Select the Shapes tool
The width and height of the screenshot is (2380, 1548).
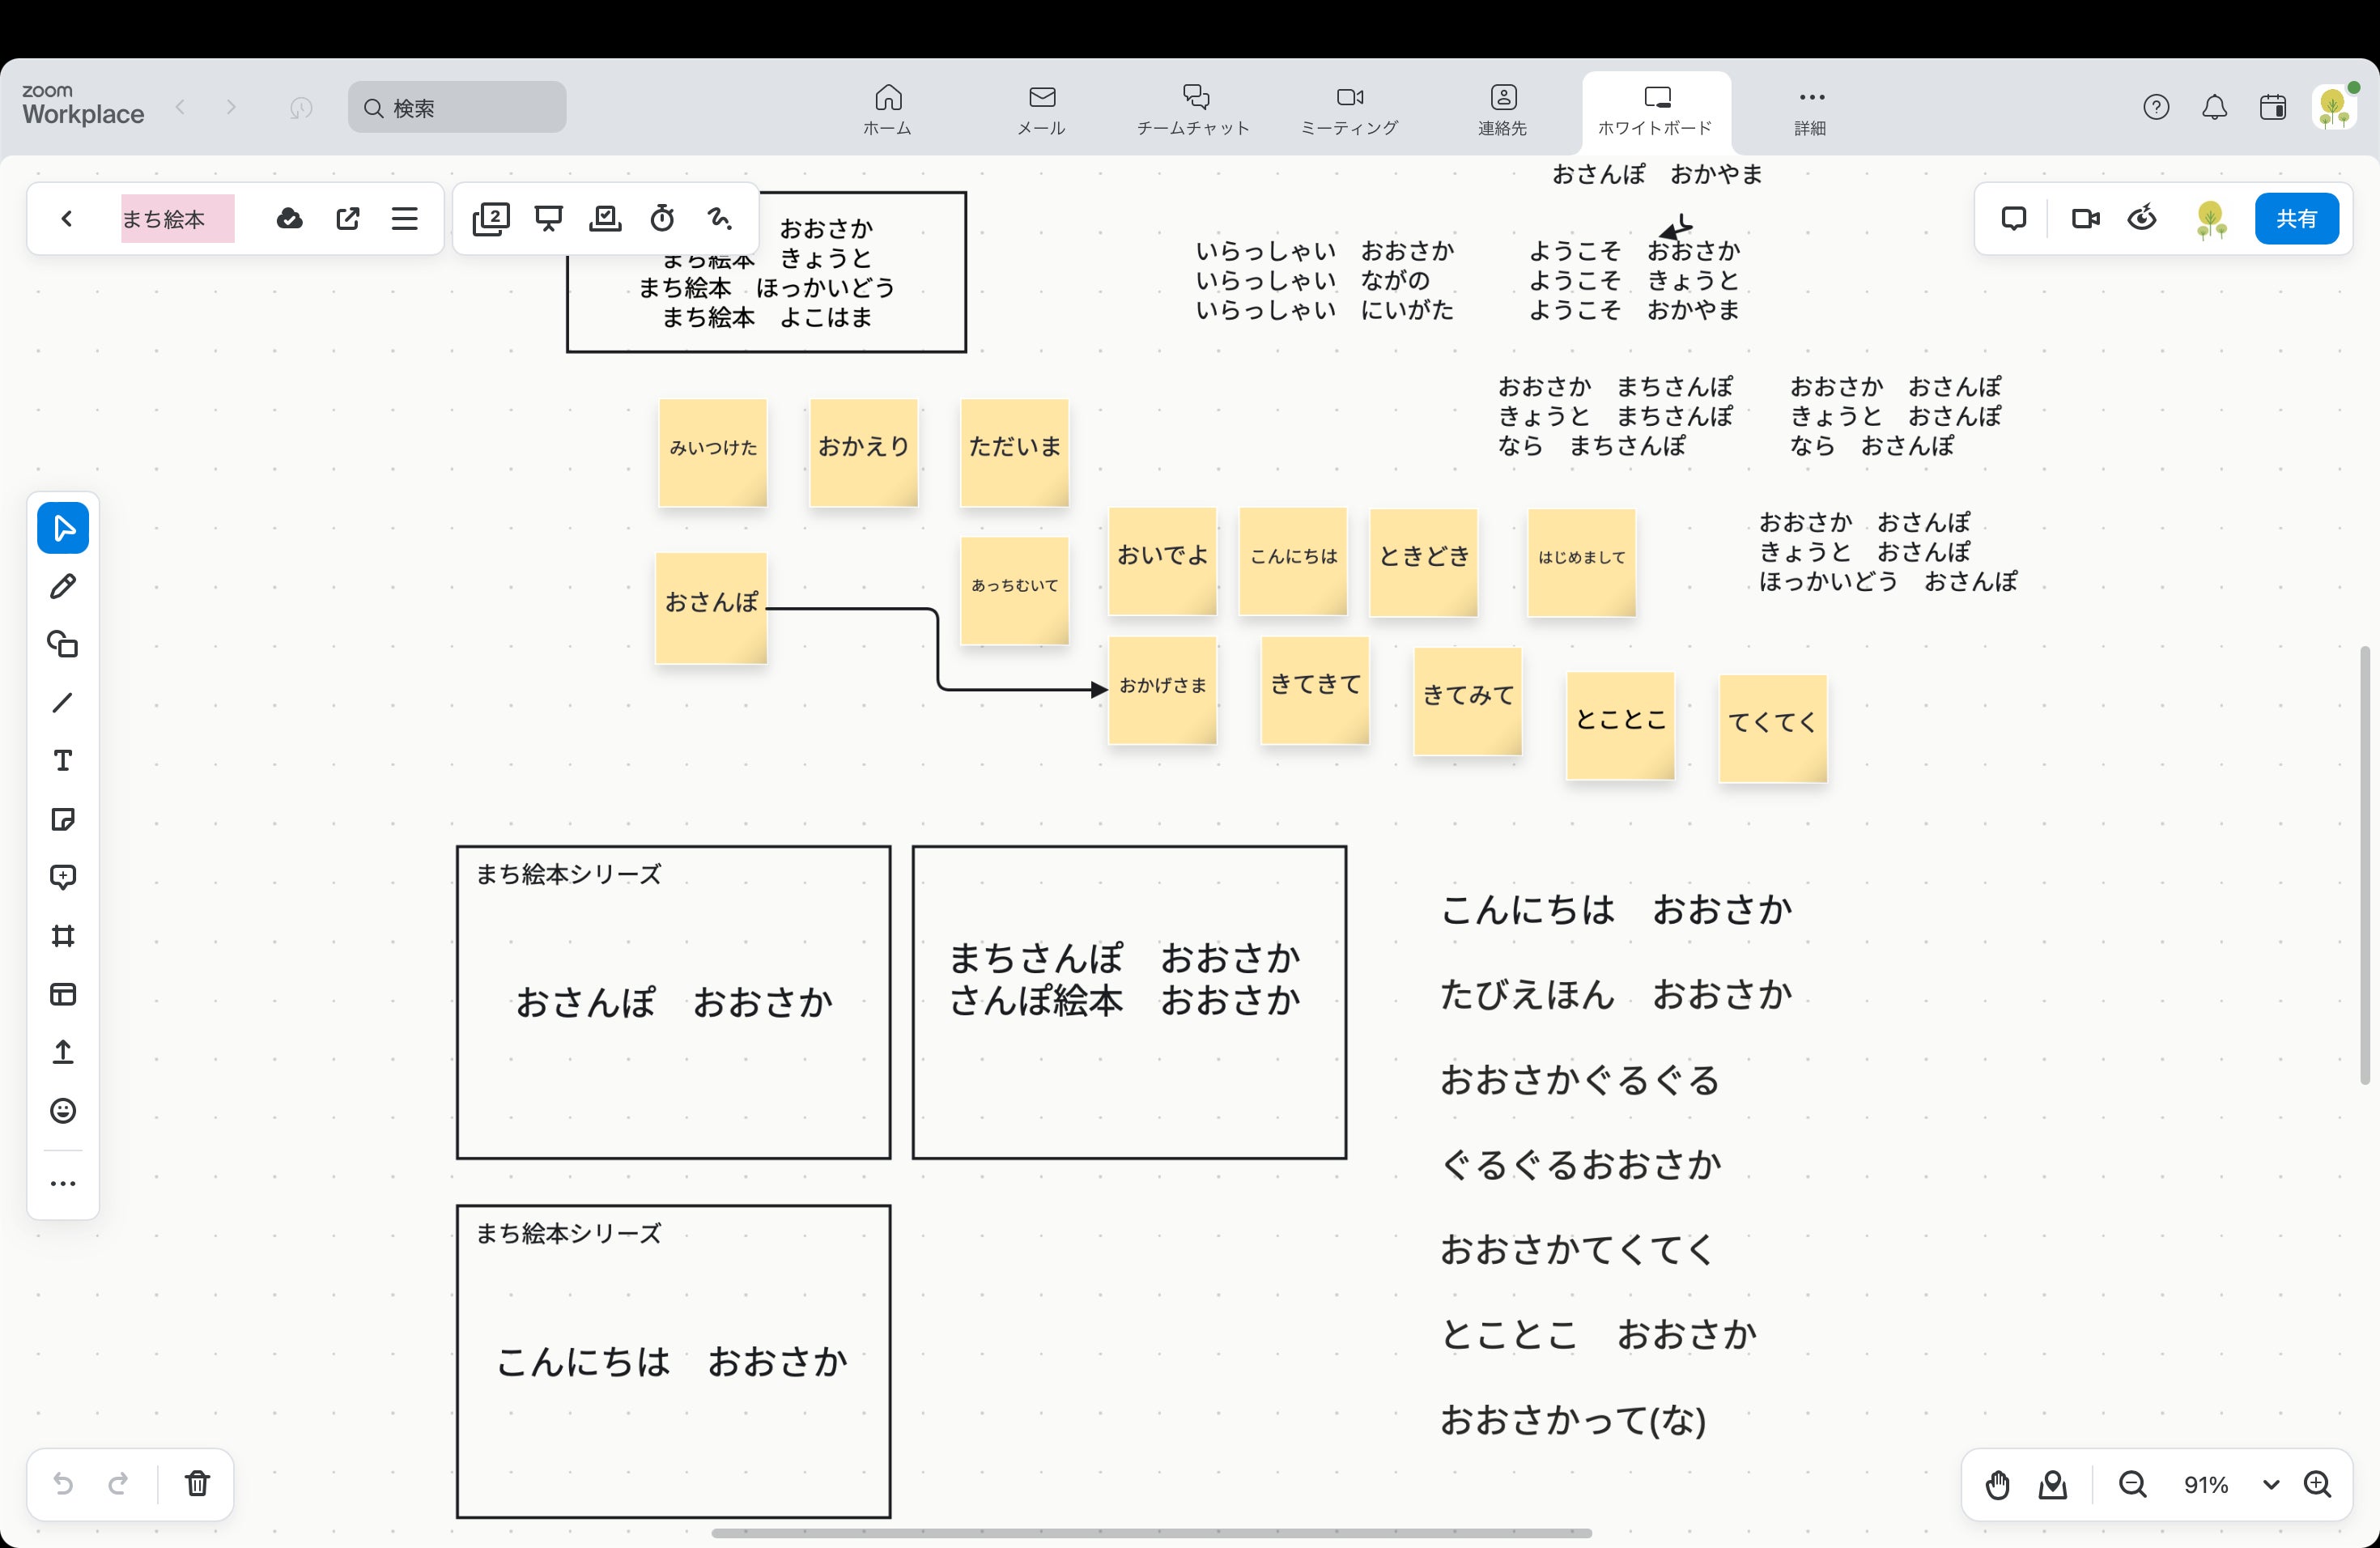(x=63, y=644)
